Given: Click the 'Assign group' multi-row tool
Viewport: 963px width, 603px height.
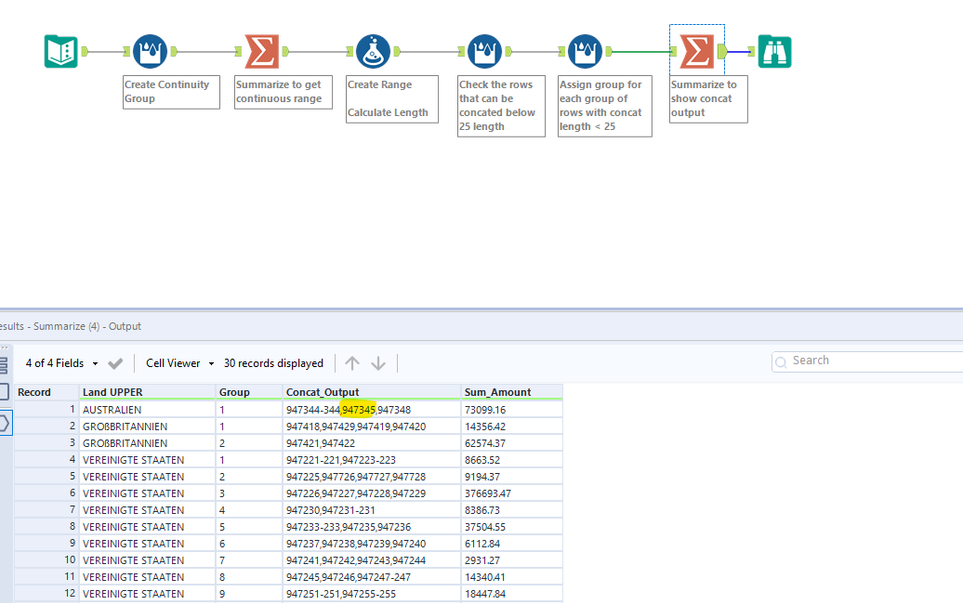Looking at the screenshot, I should point(585,51).
